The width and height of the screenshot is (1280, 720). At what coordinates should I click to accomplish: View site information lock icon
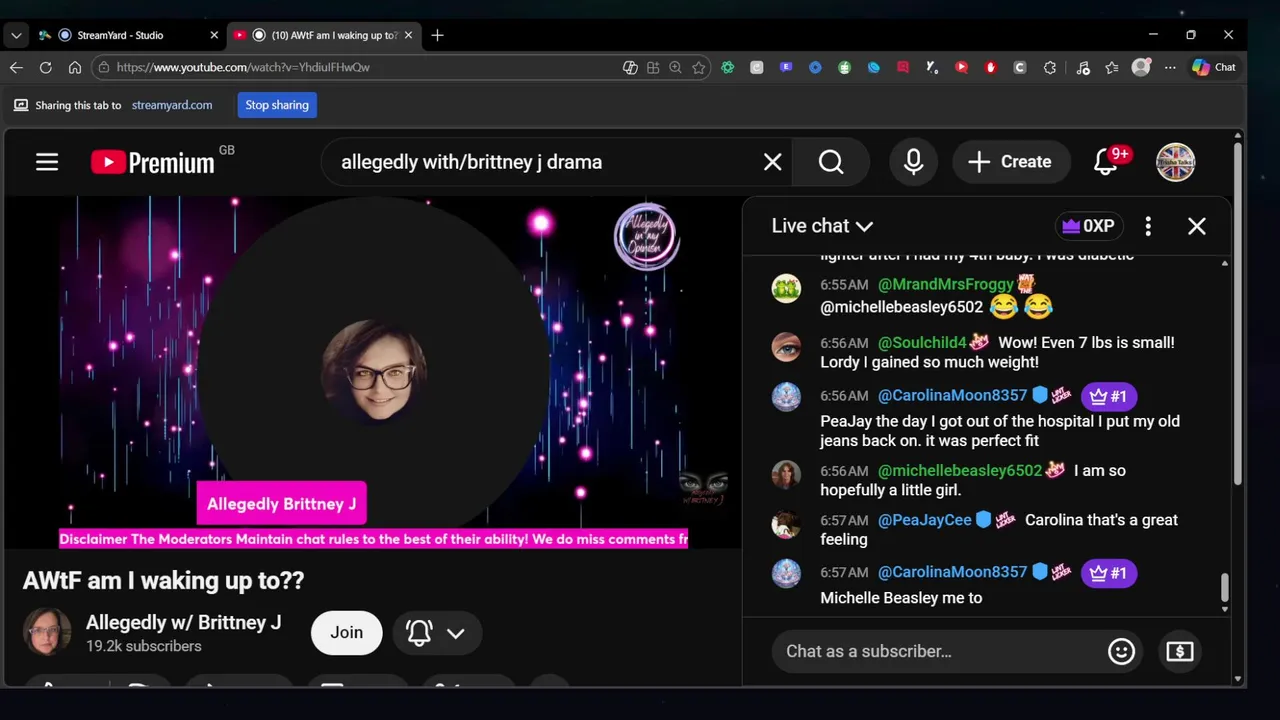point(103,67)
